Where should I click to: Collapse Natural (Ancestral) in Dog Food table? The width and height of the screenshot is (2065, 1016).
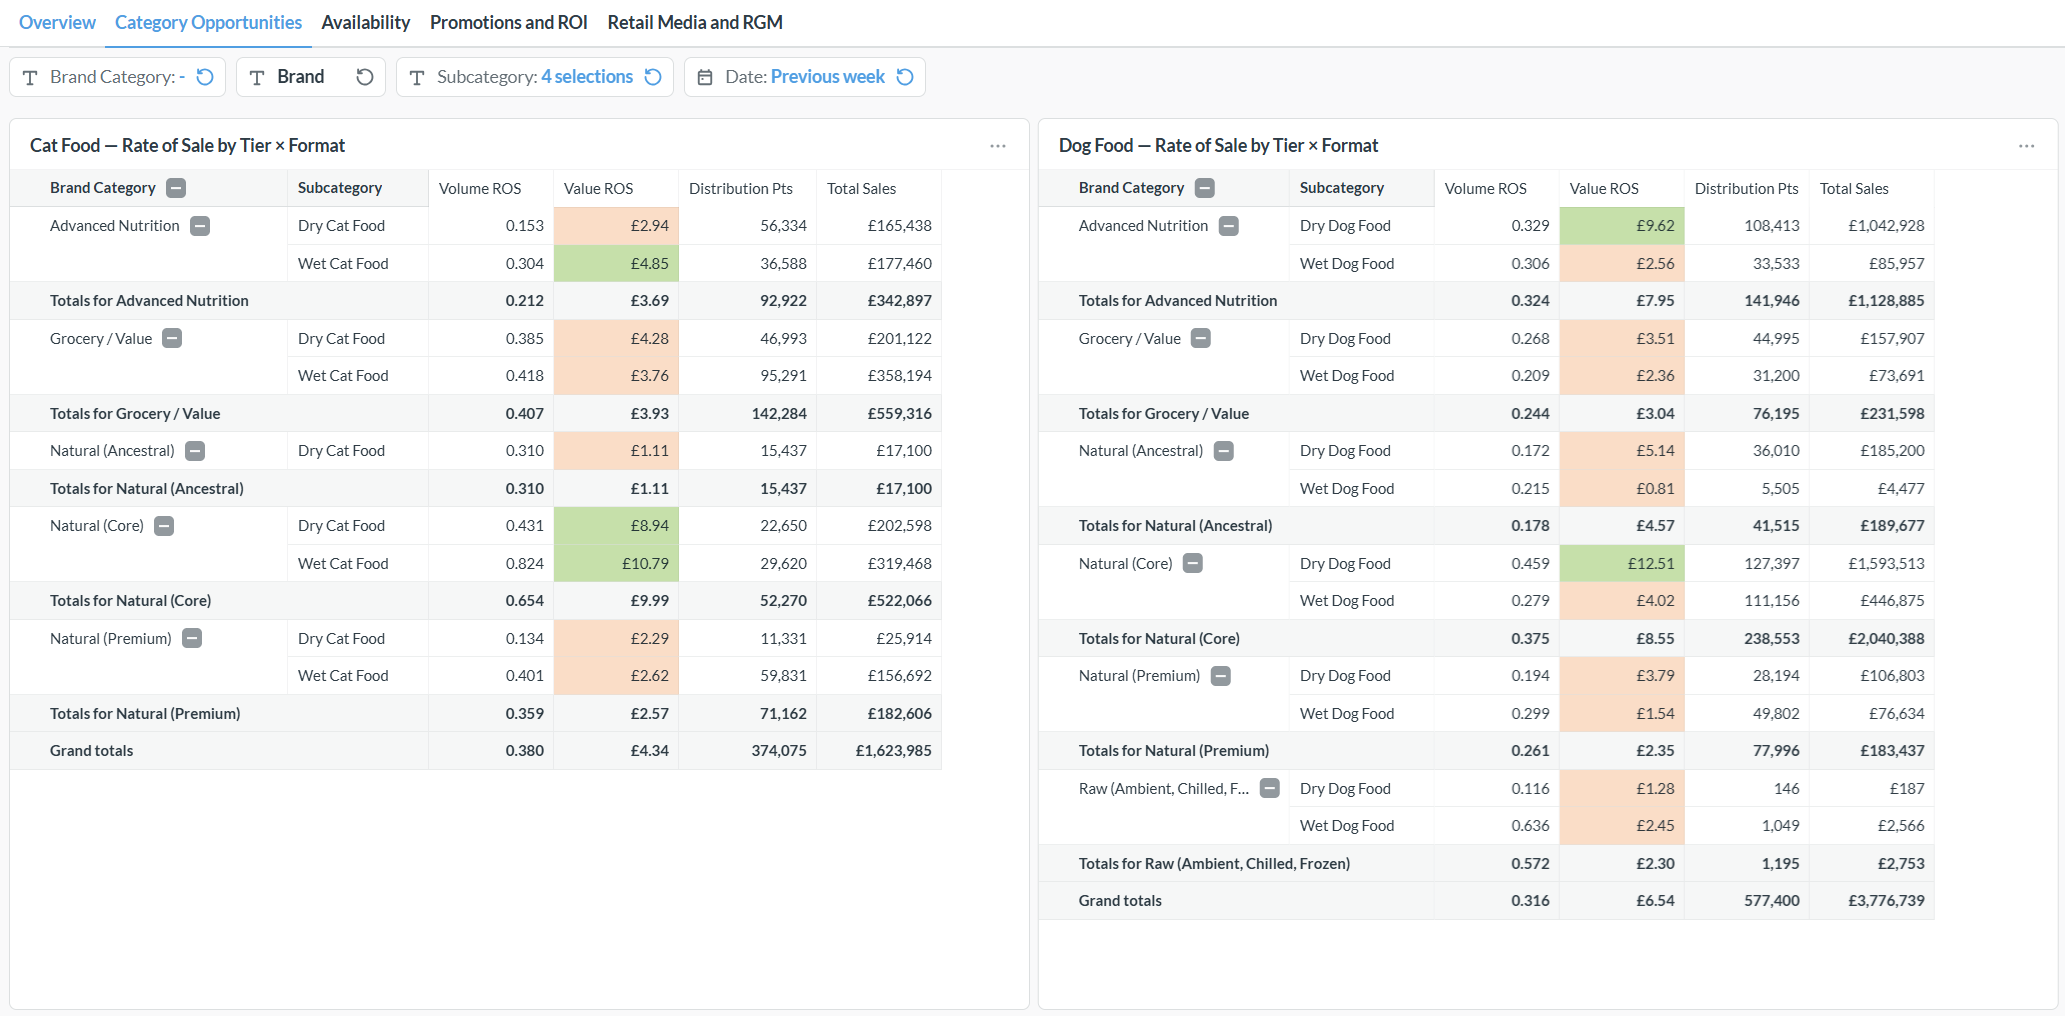pyautogui.click(x=1224, y=451)
